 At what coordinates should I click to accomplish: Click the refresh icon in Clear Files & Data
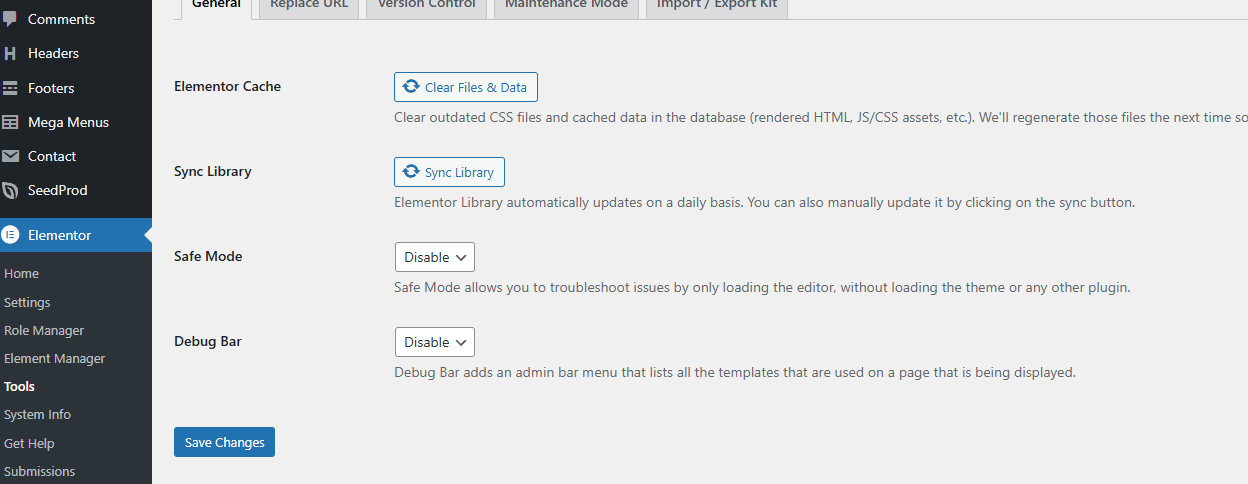pyautogui.click(x=411, y=87)
